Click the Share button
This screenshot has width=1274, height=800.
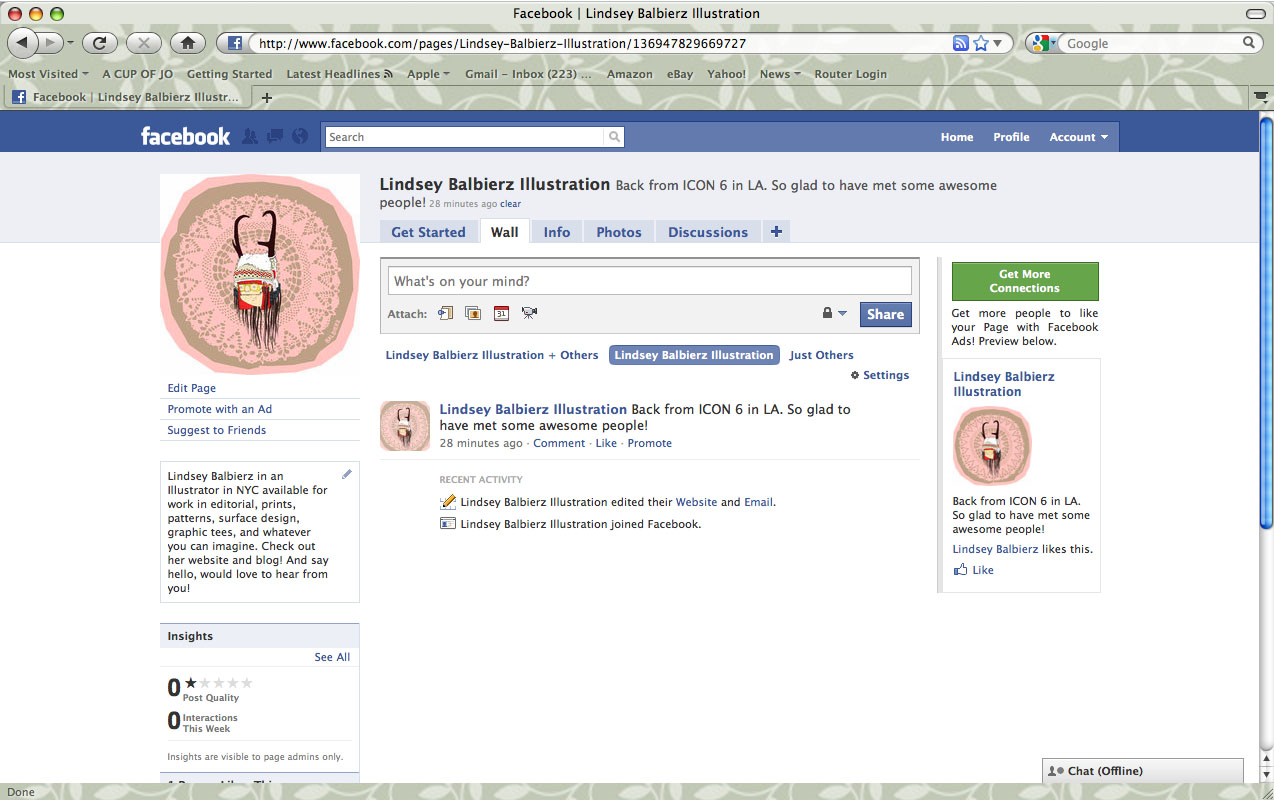point(885,314)
